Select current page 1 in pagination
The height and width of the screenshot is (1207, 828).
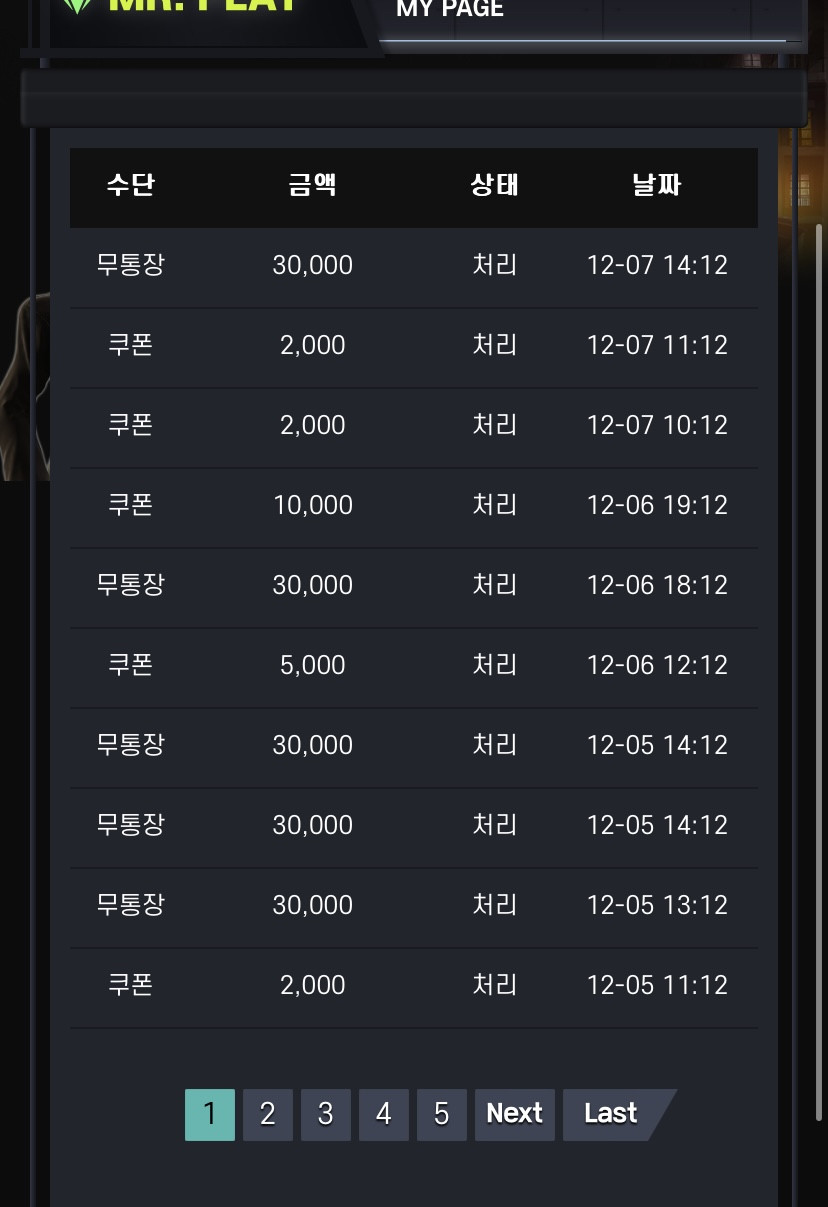pos(210,1114)
